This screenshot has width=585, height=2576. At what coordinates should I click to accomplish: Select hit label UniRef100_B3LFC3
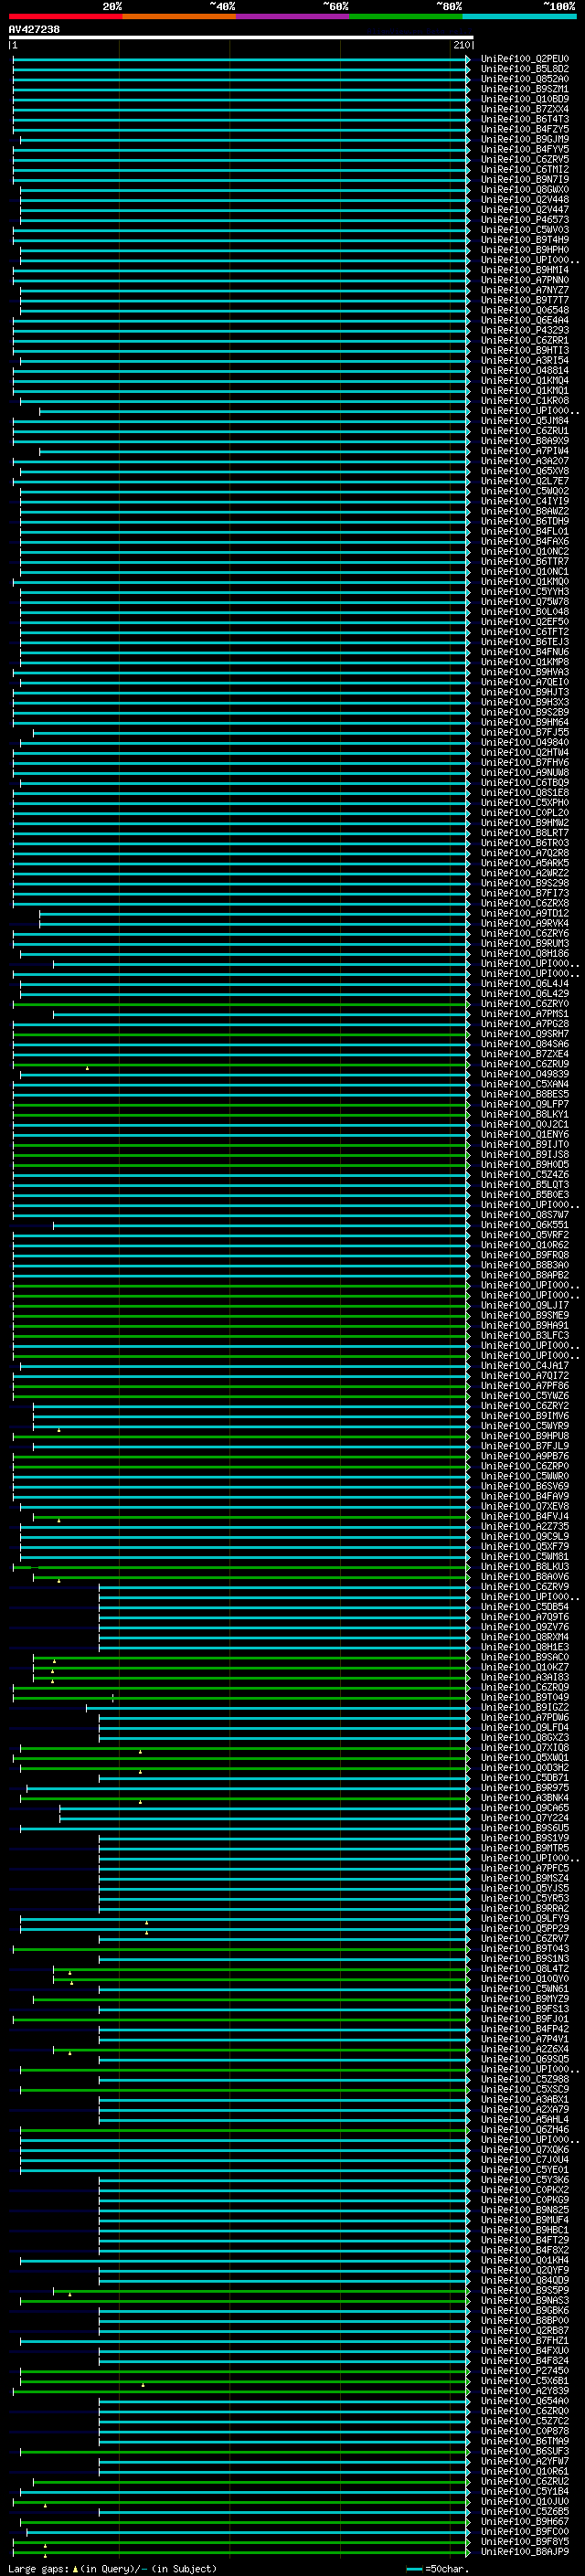[x=524, y=1335]
